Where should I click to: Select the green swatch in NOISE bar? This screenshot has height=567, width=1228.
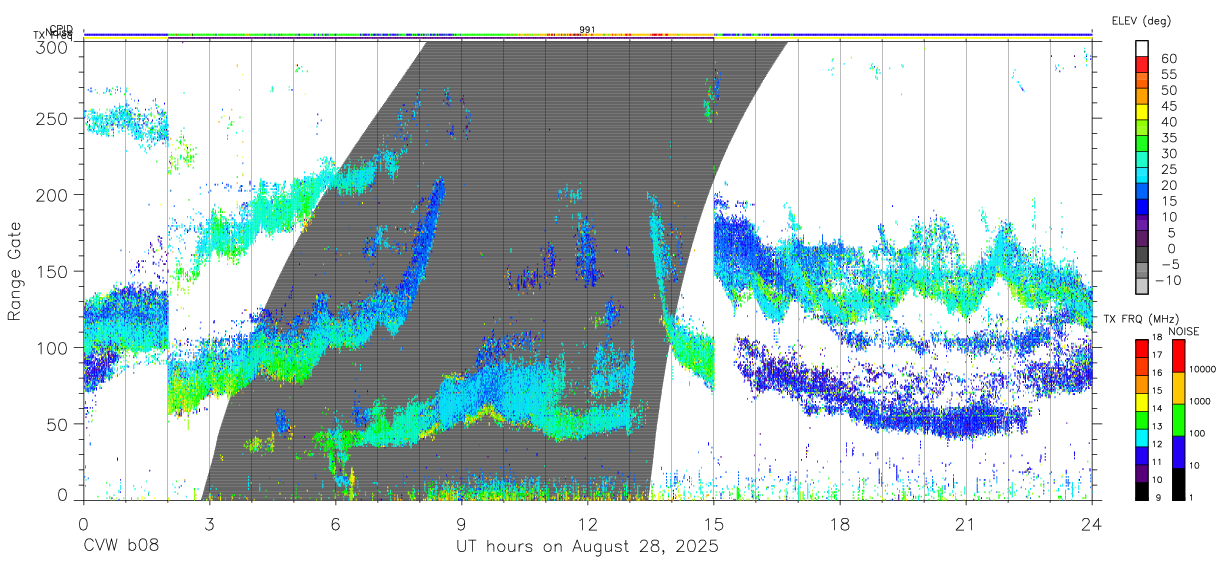[x=1178, y=419]
